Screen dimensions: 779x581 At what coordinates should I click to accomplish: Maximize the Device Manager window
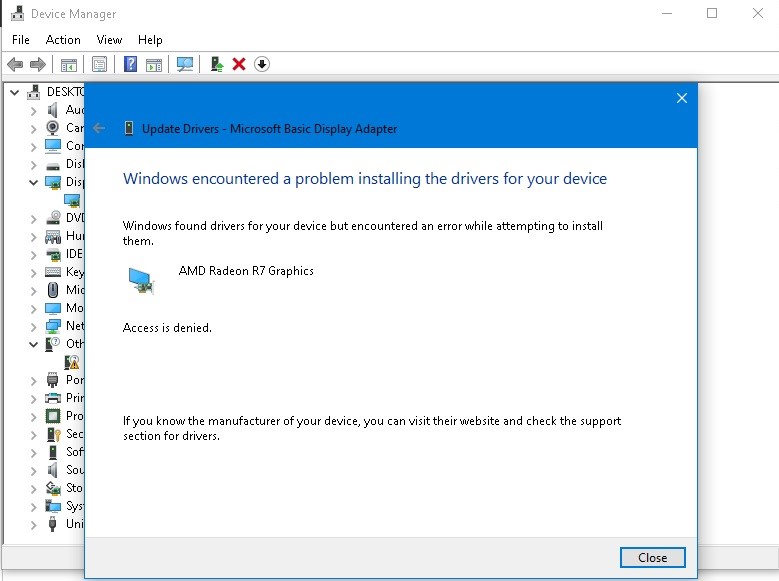pyautogui.click(x=712, y=13)
